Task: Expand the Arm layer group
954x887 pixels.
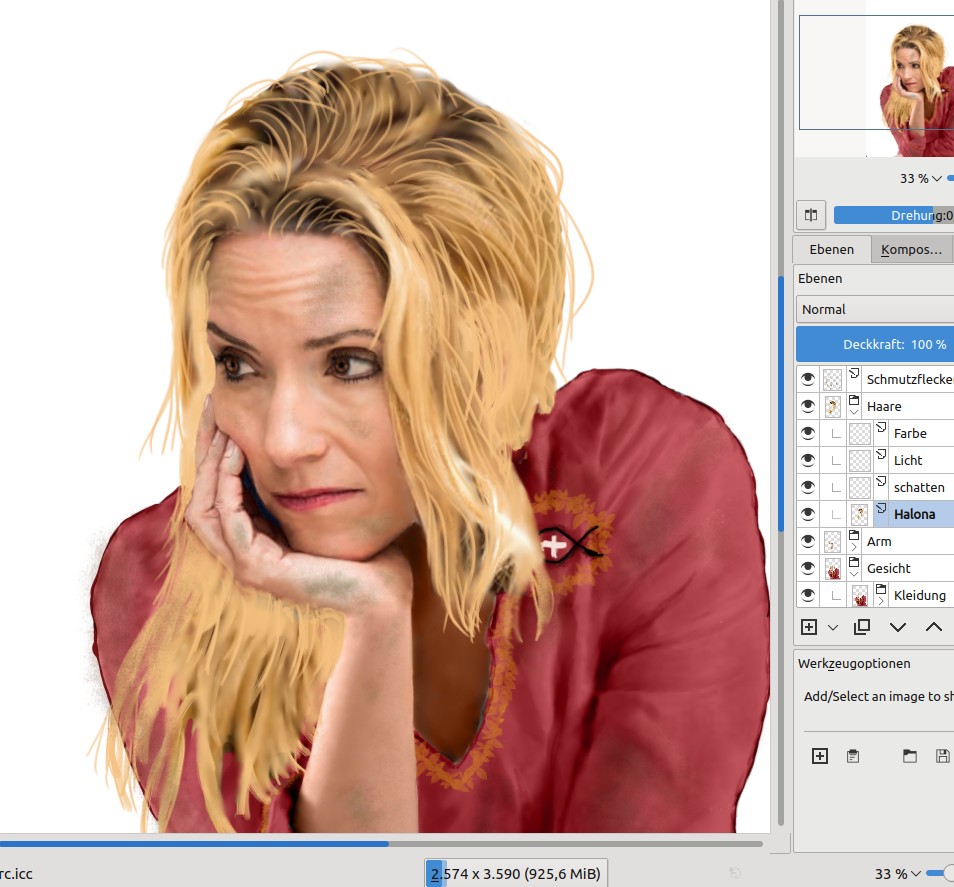Action: click(854, 547)
